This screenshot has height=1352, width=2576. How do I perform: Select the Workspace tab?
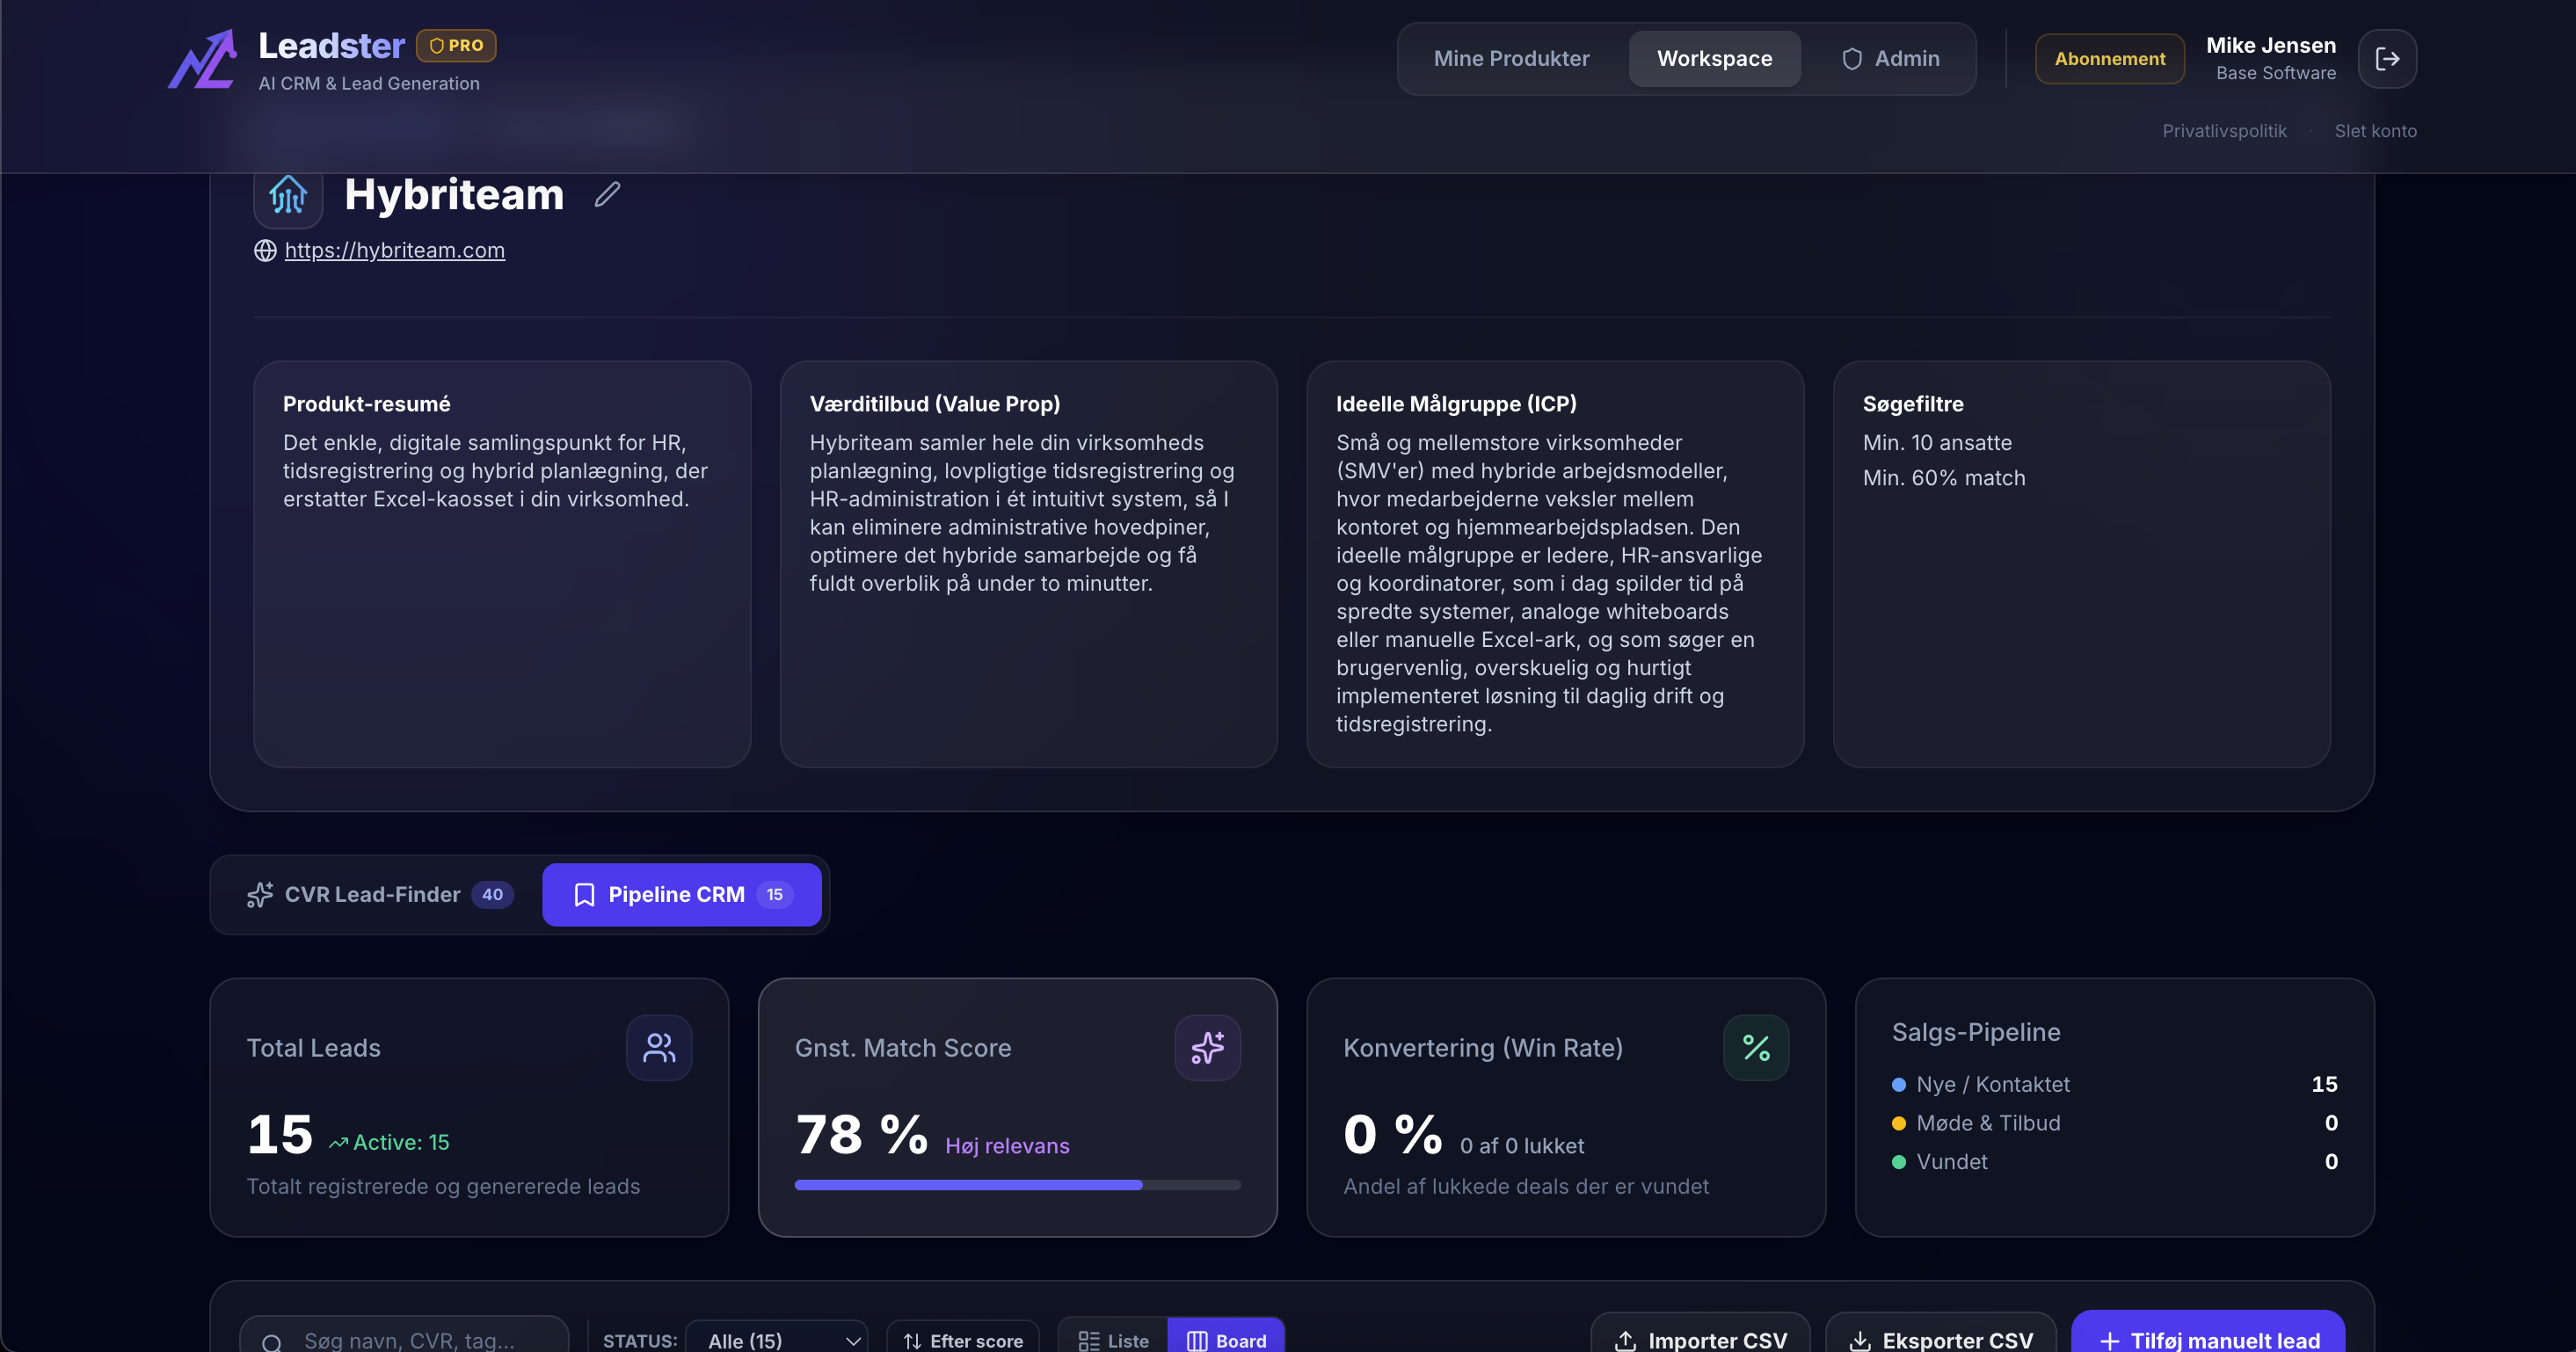click(1714, 59)
